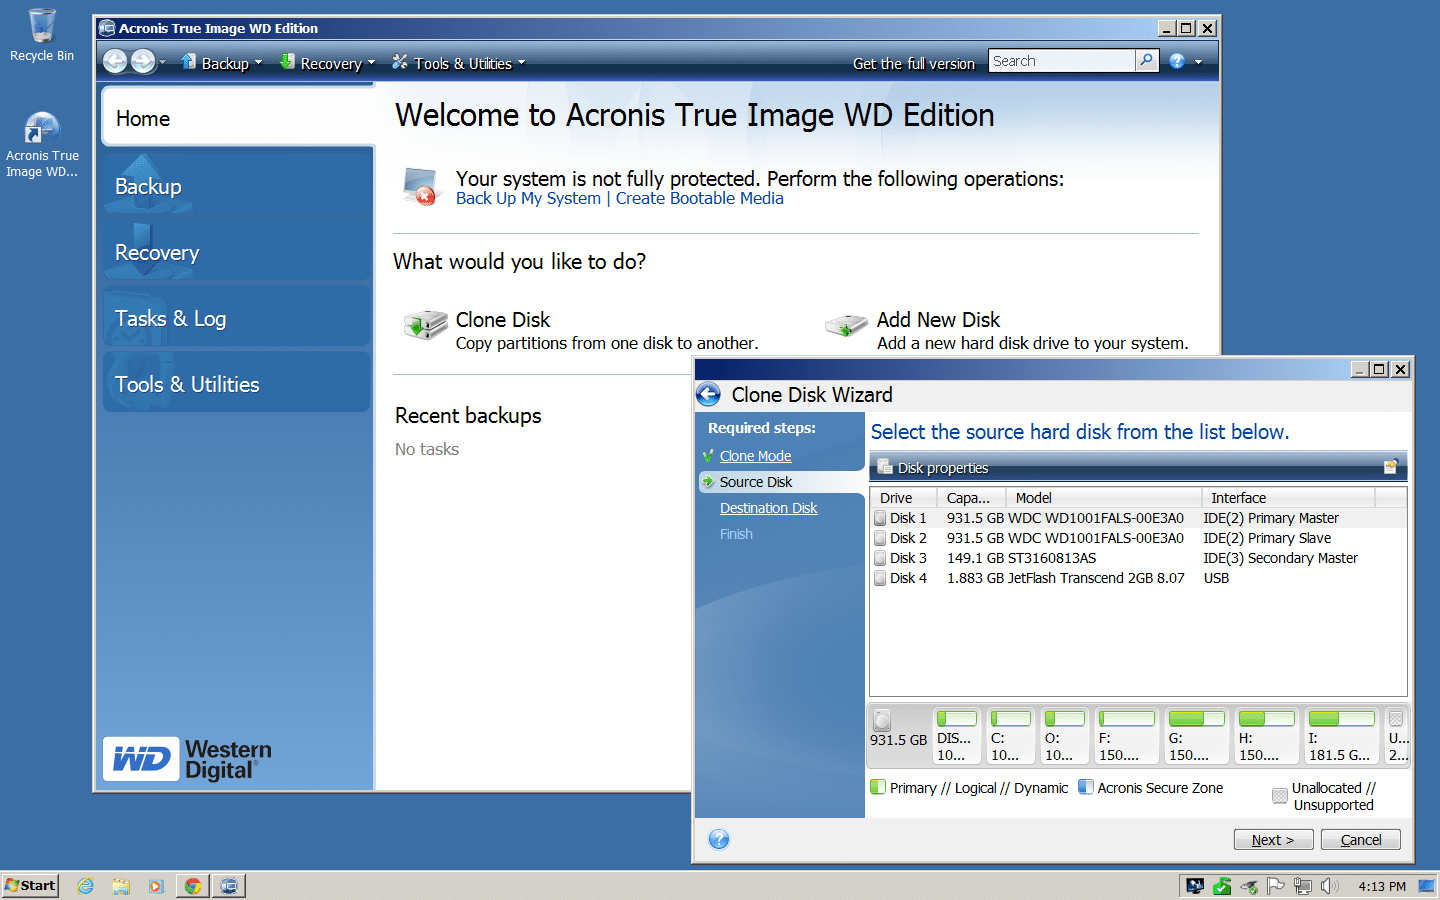Viewport: 1440px width, 900px height.
Task: Click the DIS... partition block
Action: (x=957, y=736)
